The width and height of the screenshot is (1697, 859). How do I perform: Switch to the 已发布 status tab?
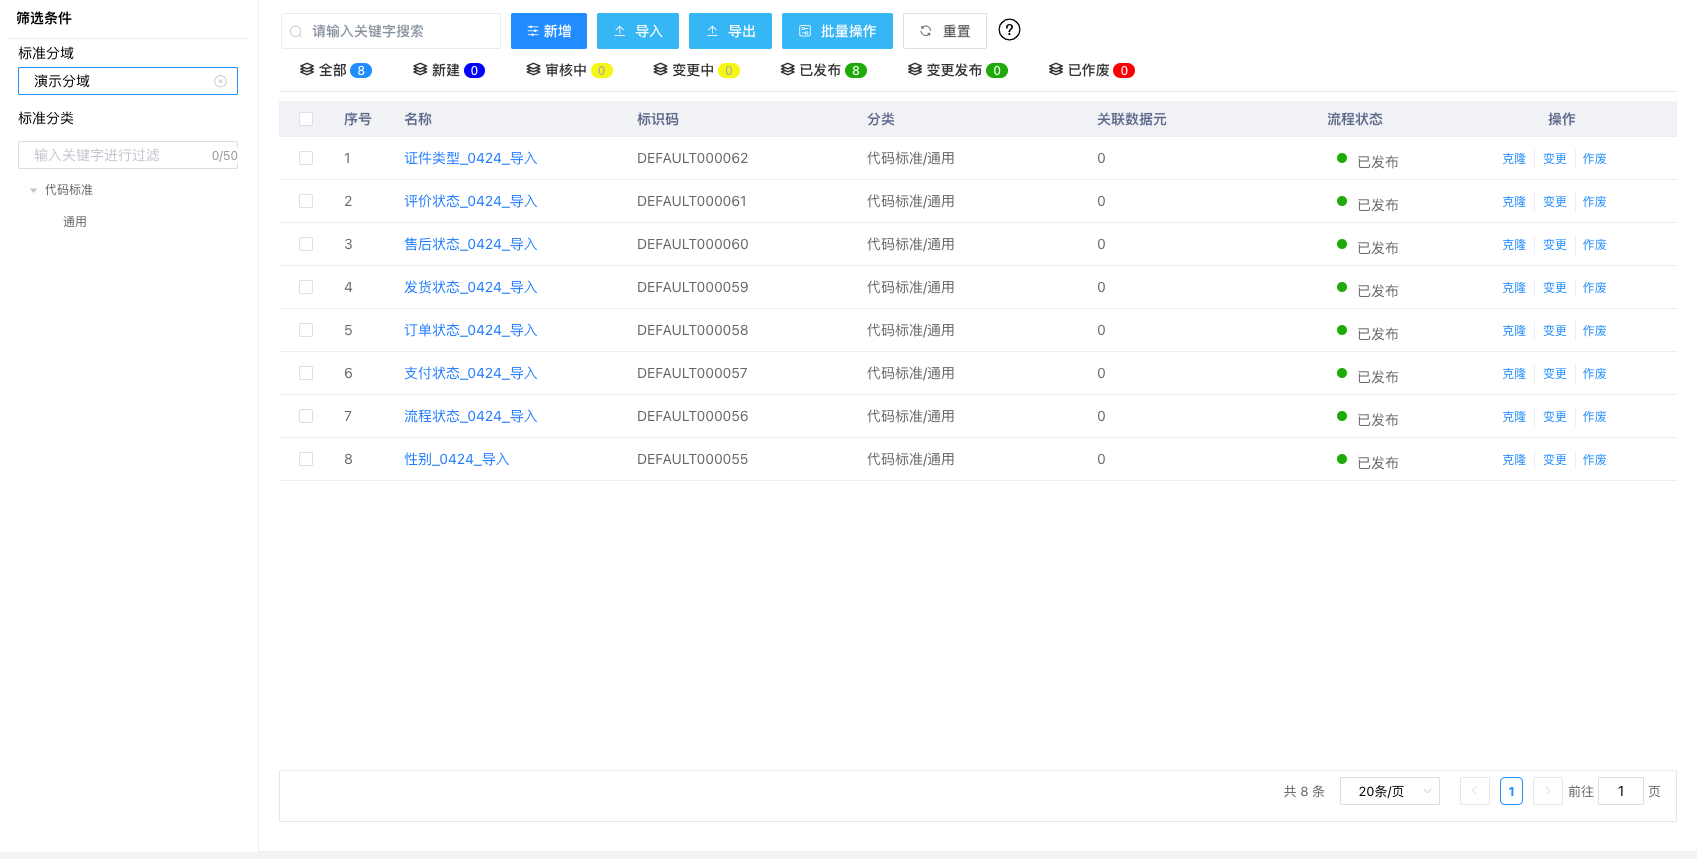822,70
